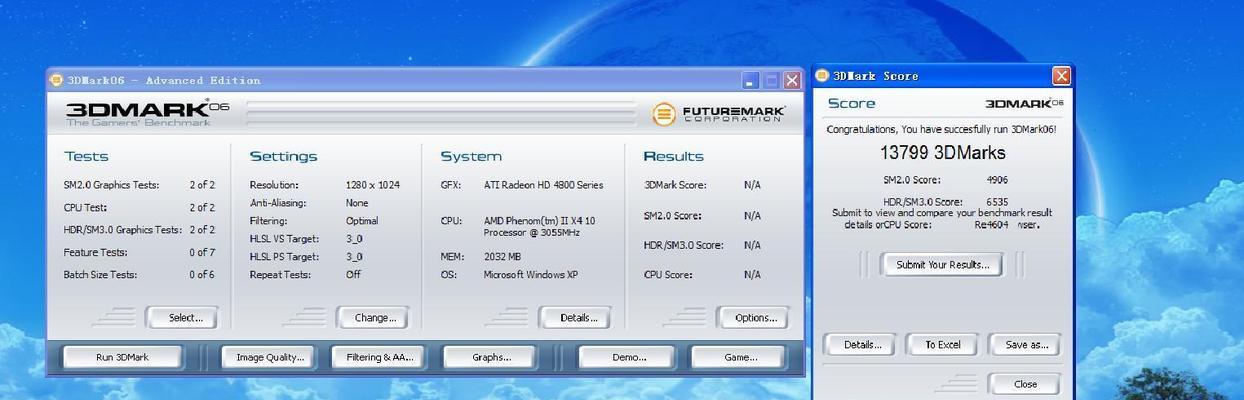Start benchmark with Run 3DMark button
This screenshot has width=1244, height=400.
pos(122,357)
